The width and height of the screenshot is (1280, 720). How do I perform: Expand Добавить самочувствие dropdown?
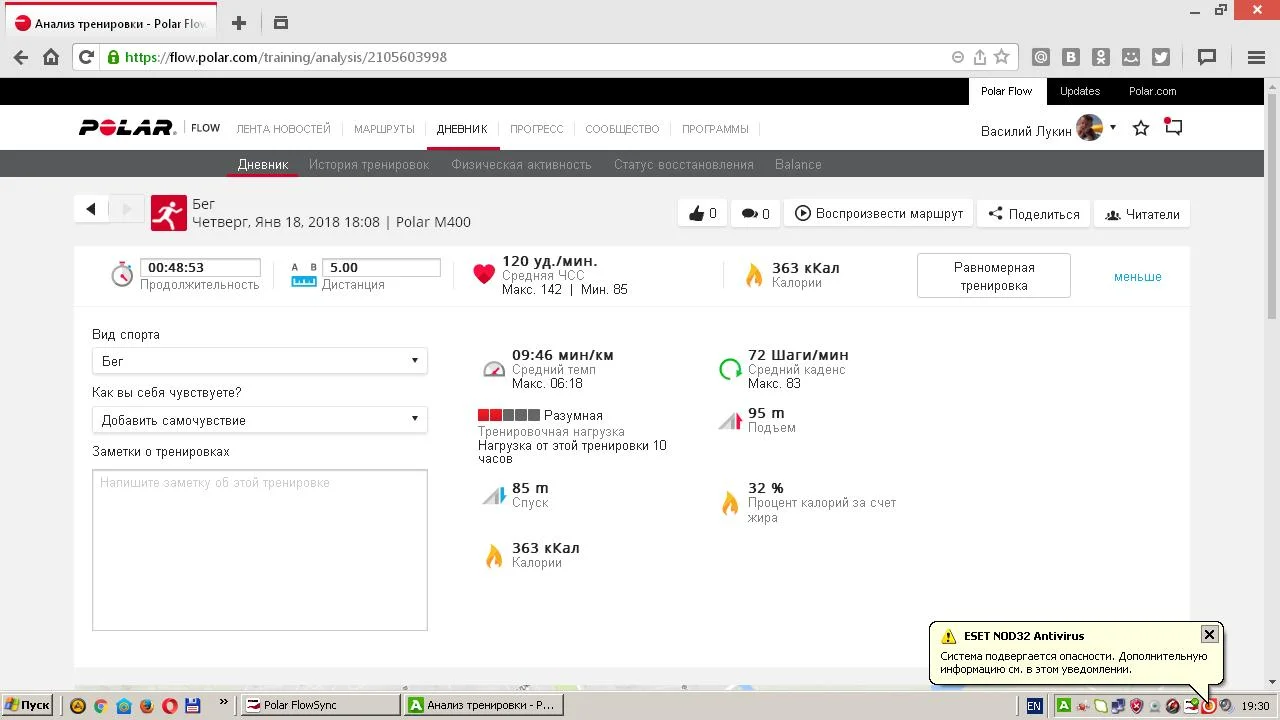pyautogui.click(x=259, y=420)
